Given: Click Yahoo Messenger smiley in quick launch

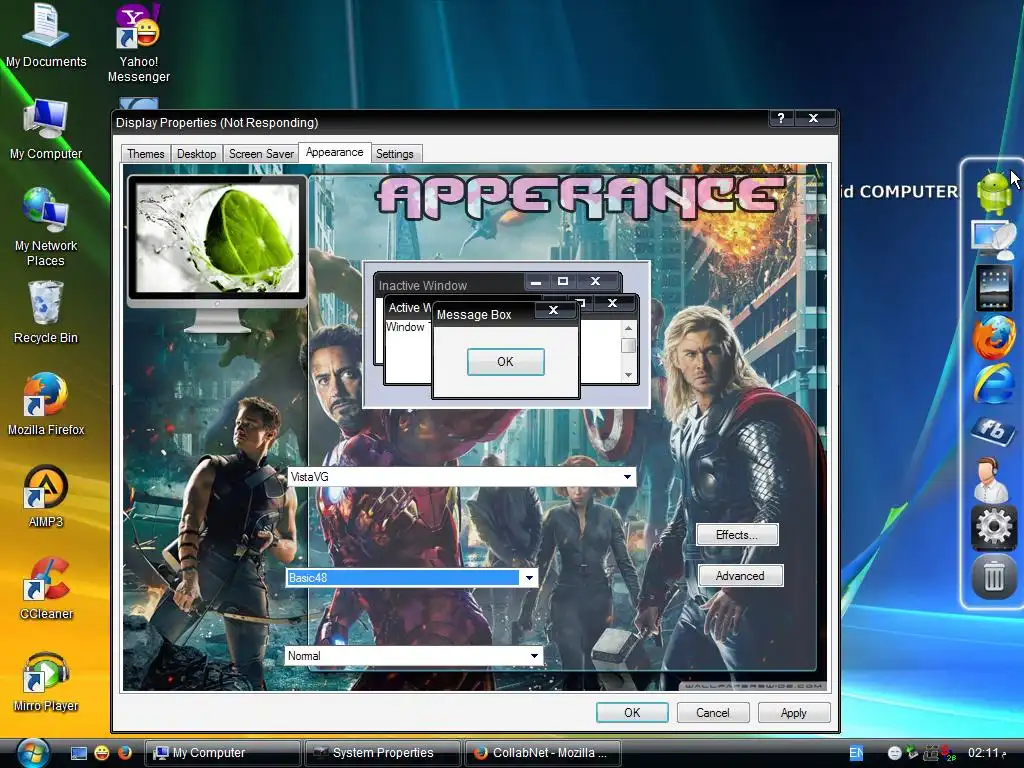Looking at the screenshot, I should pyautogui.click(x=102, y=753).
